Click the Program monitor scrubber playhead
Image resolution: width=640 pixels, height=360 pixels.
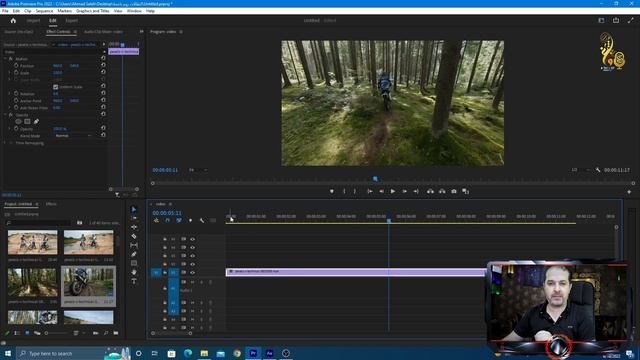pyautogui.click(x=375, y=179)
